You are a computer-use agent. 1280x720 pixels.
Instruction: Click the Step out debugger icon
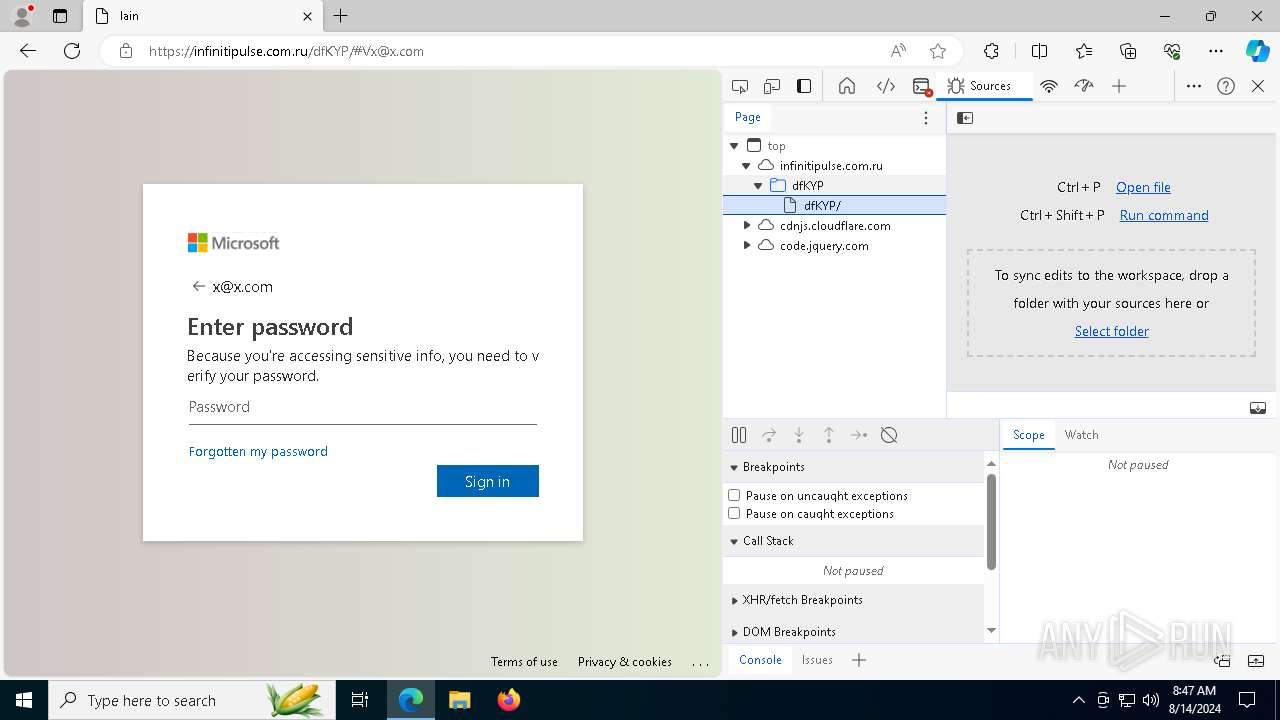click(x=829, y=435)
